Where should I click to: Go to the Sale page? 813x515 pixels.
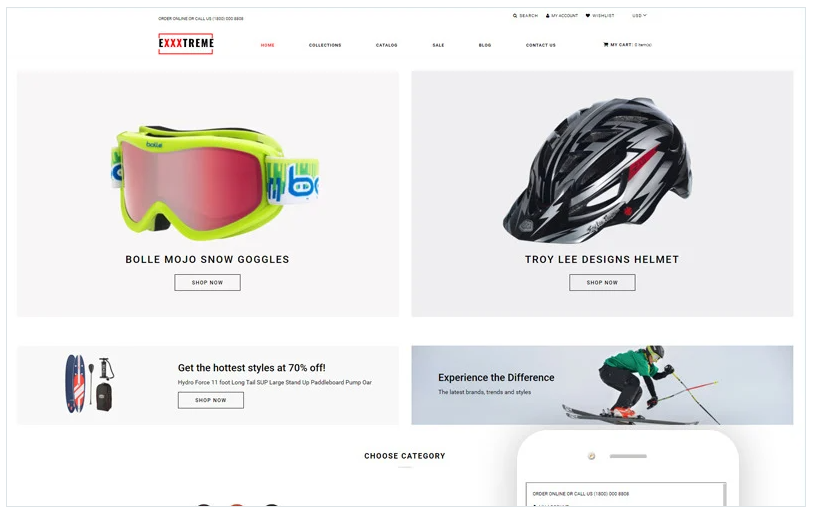438,45
